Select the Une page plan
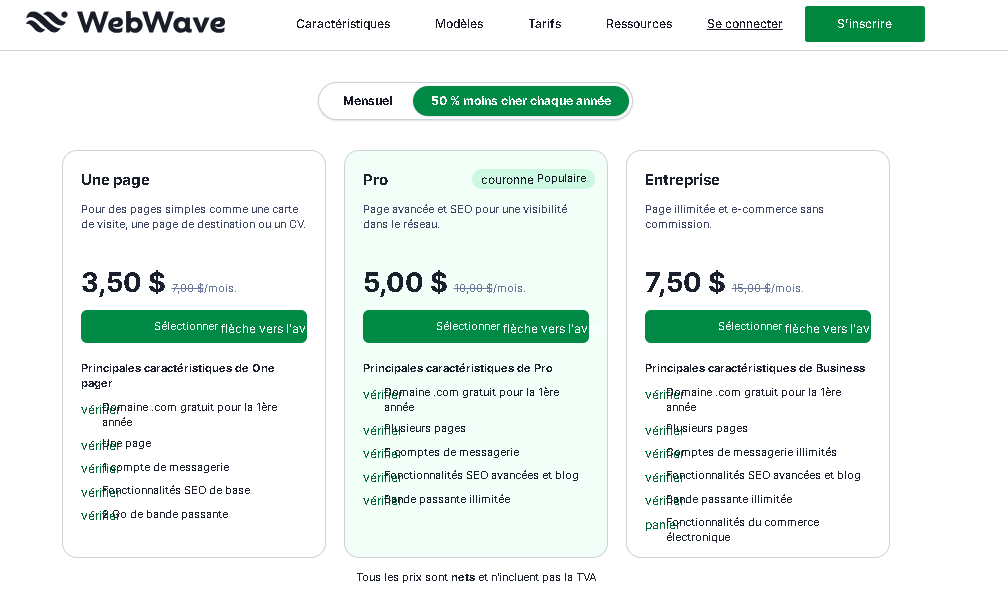 [x=193, y=325]
